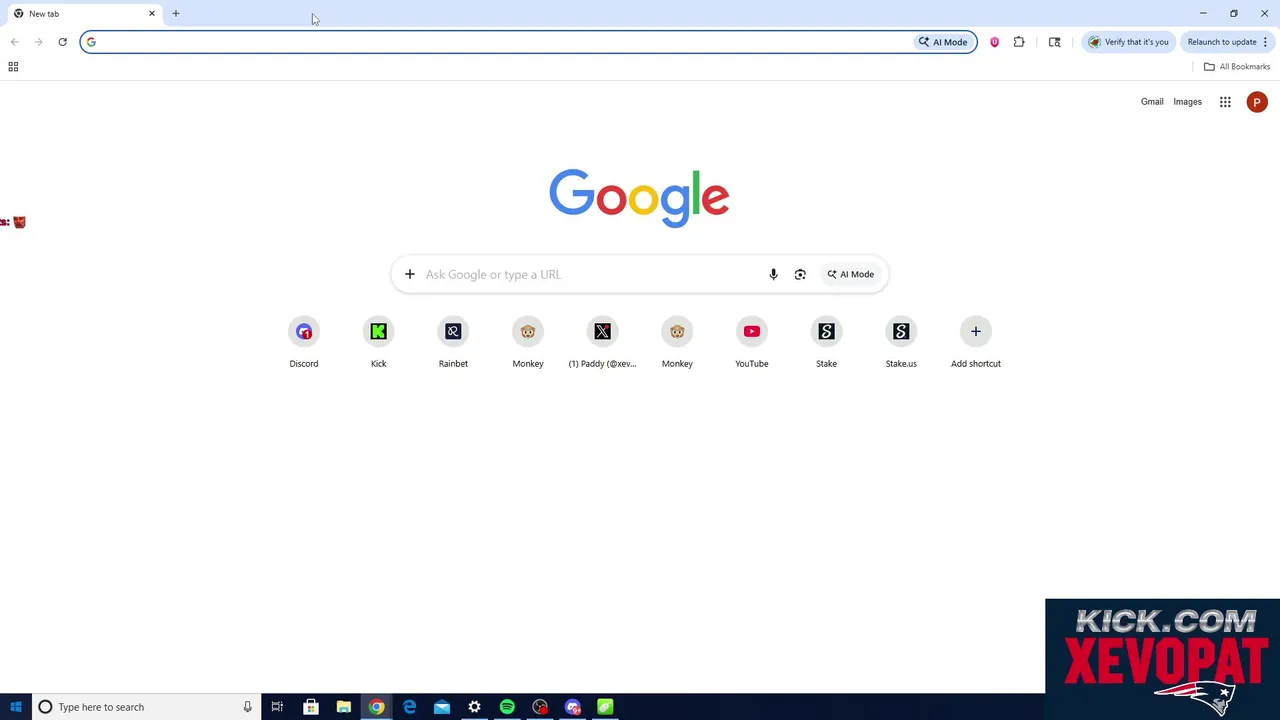The height and width of the screenshot is (720, 1280).
Task: Open the Windows Start menu
Action: click(x=16, y=707)
